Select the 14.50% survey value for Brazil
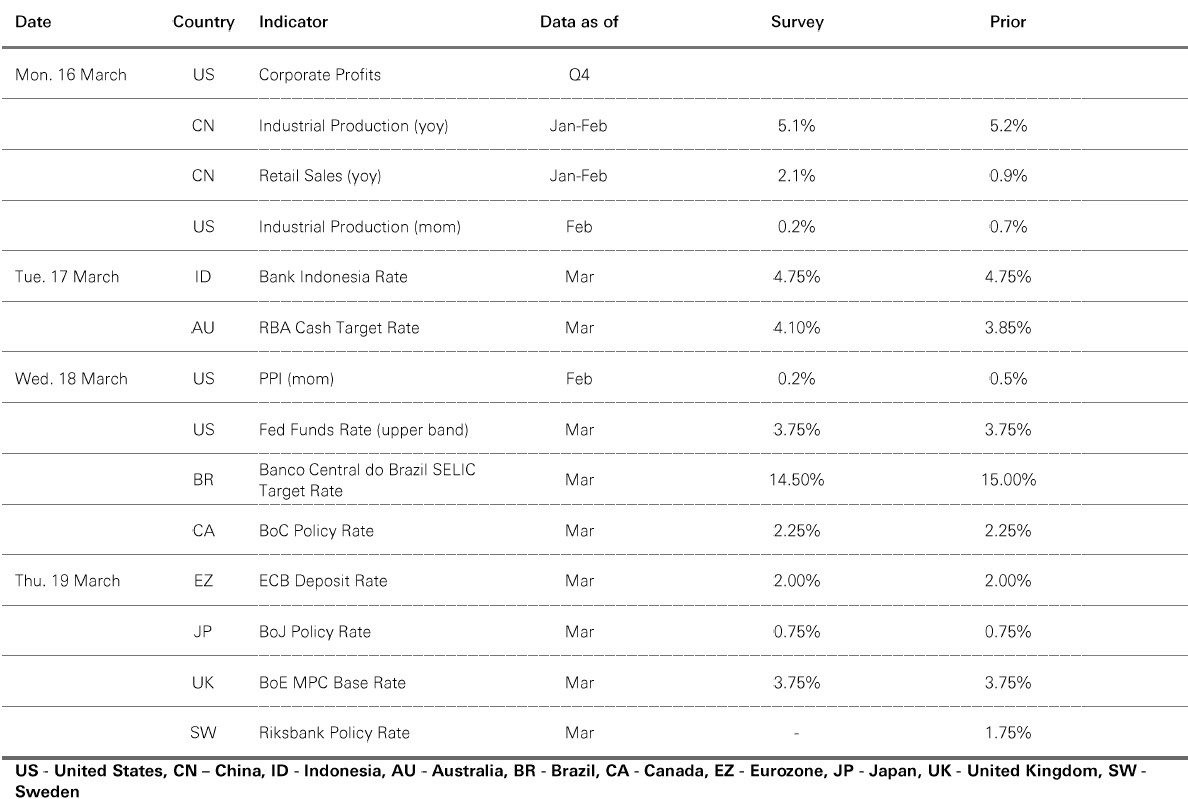 pos(797,480)
